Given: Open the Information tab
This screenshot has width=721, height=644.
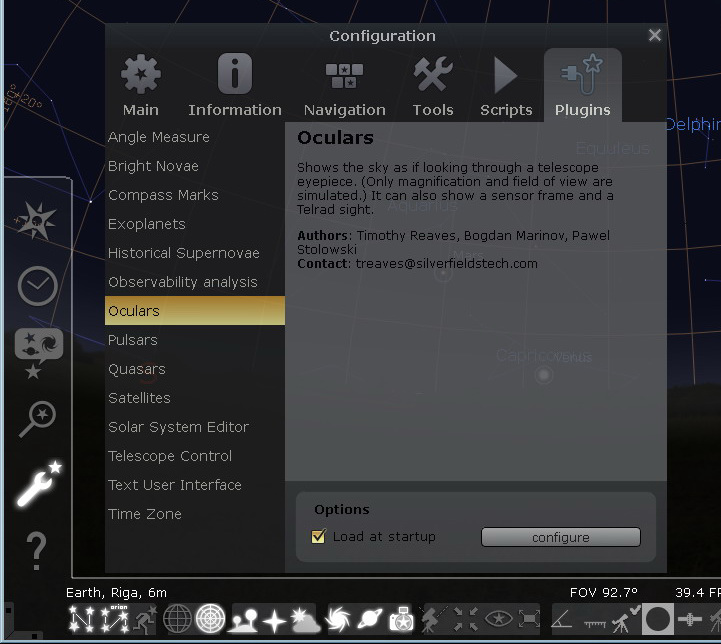Looking at the screenshot, I should (x=235, y=87).
